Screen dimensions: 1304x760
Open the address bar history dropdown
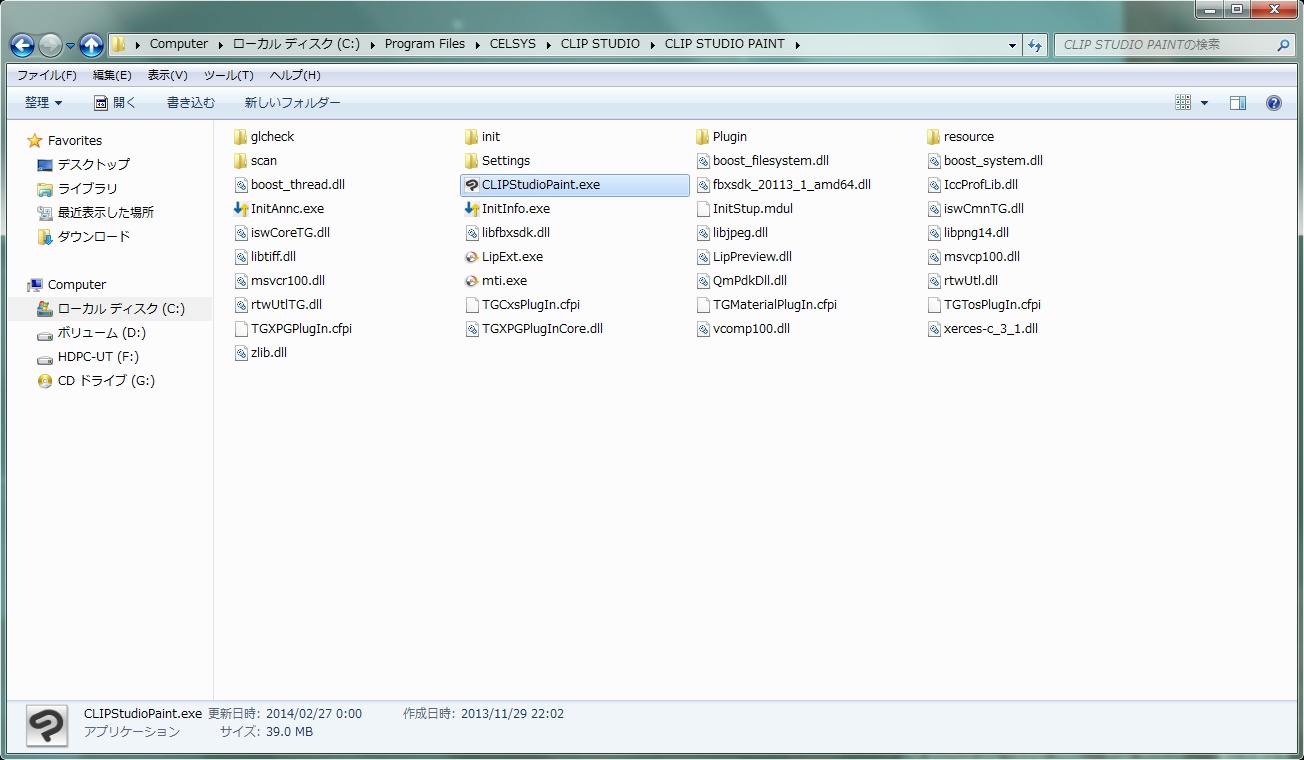pyautogui.click(x=1013, y=45)
